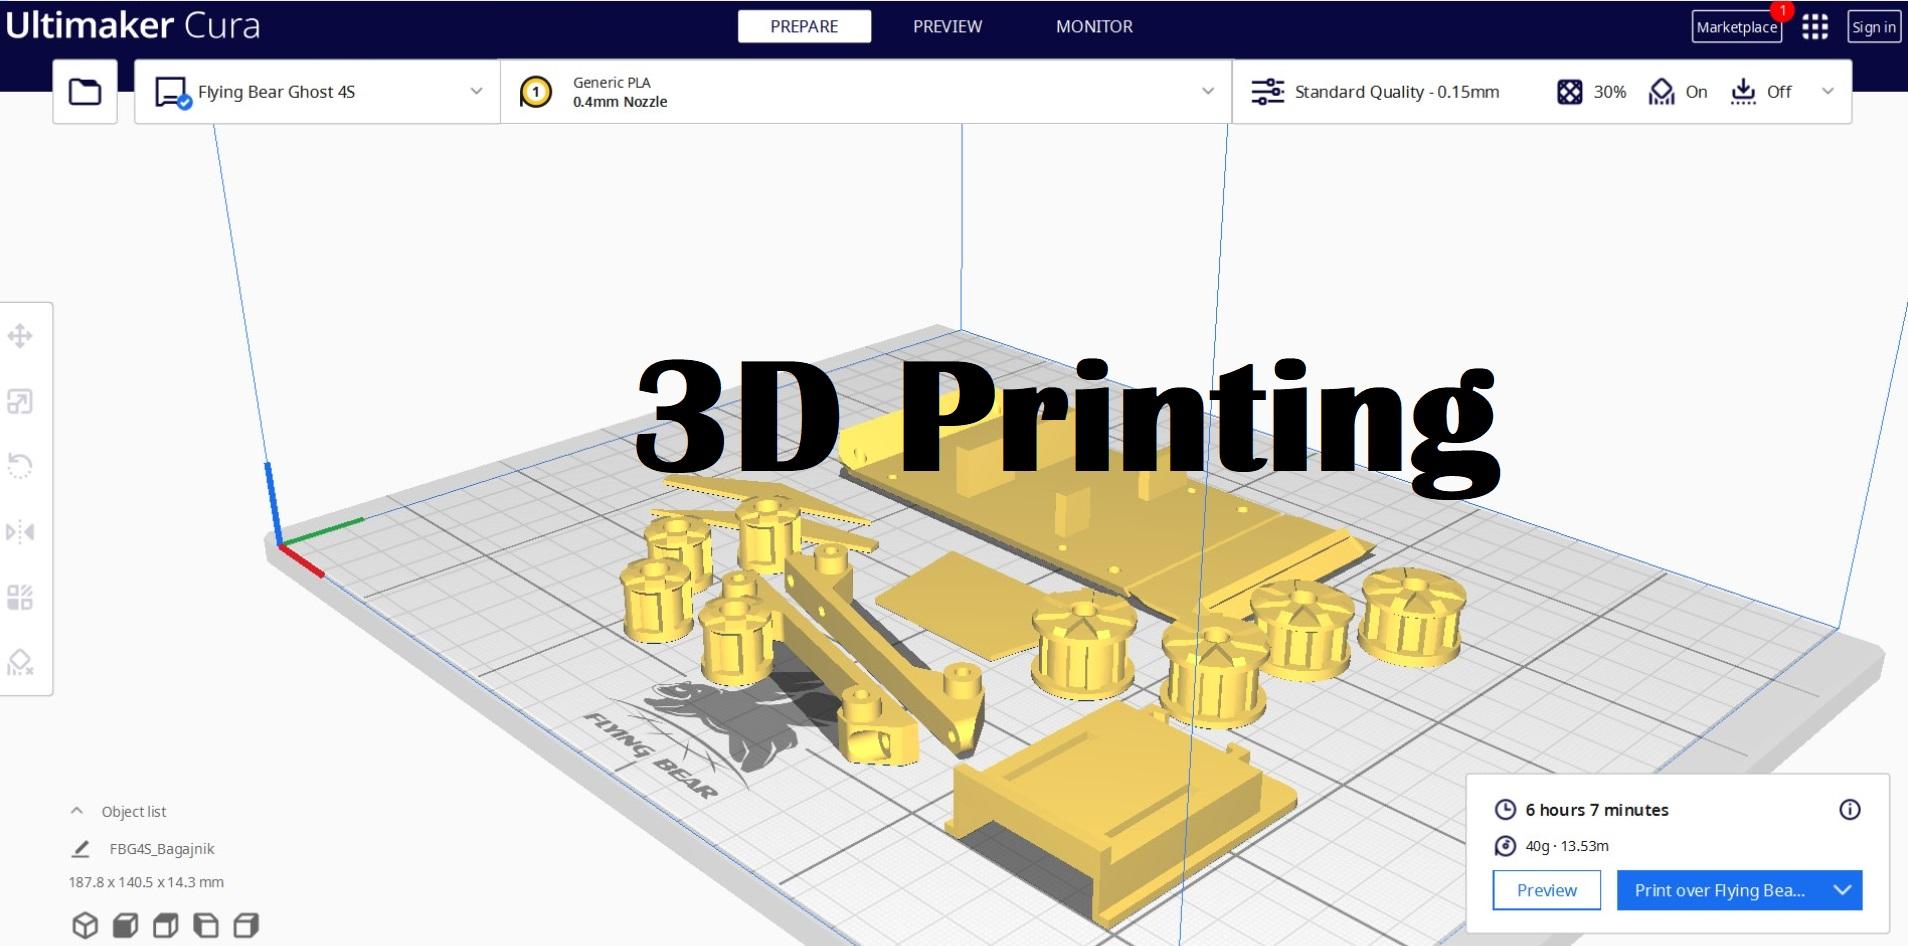
Task: Click Print over Flying Bear button
Action: point(1720,890)
